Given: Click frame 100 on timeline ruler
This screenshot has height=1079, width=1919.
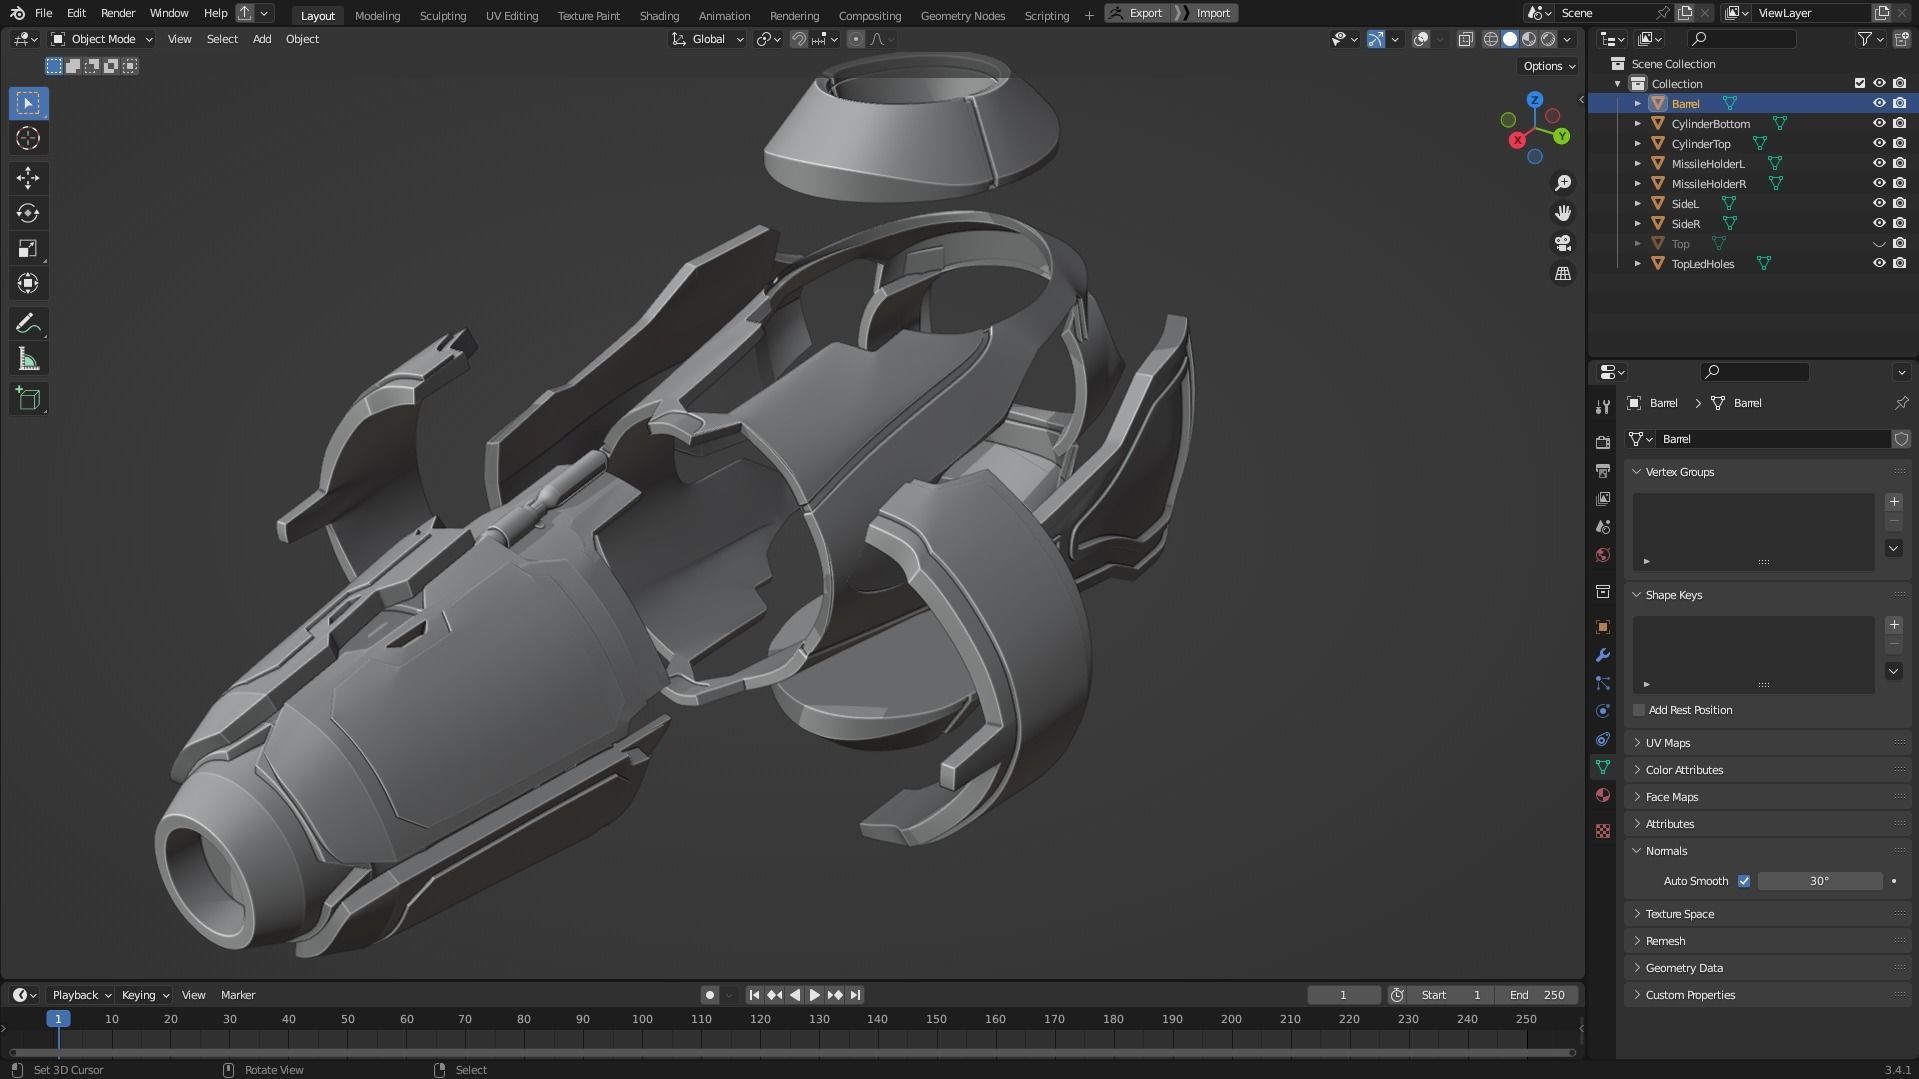Looking at the screenshot, I should (642, 1019).
